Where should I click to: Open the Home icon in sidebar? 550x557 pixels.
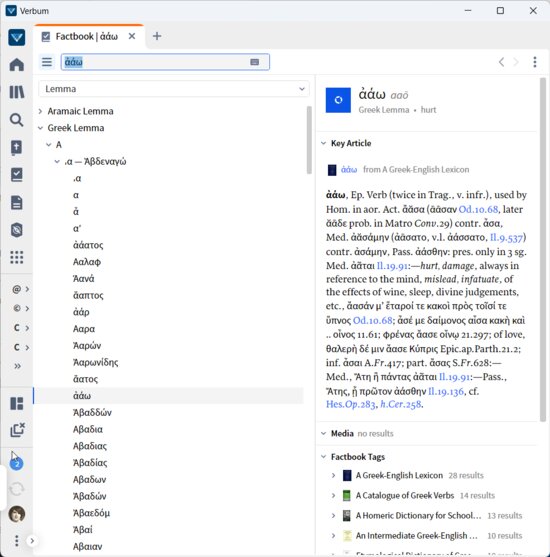coord(17,65)
